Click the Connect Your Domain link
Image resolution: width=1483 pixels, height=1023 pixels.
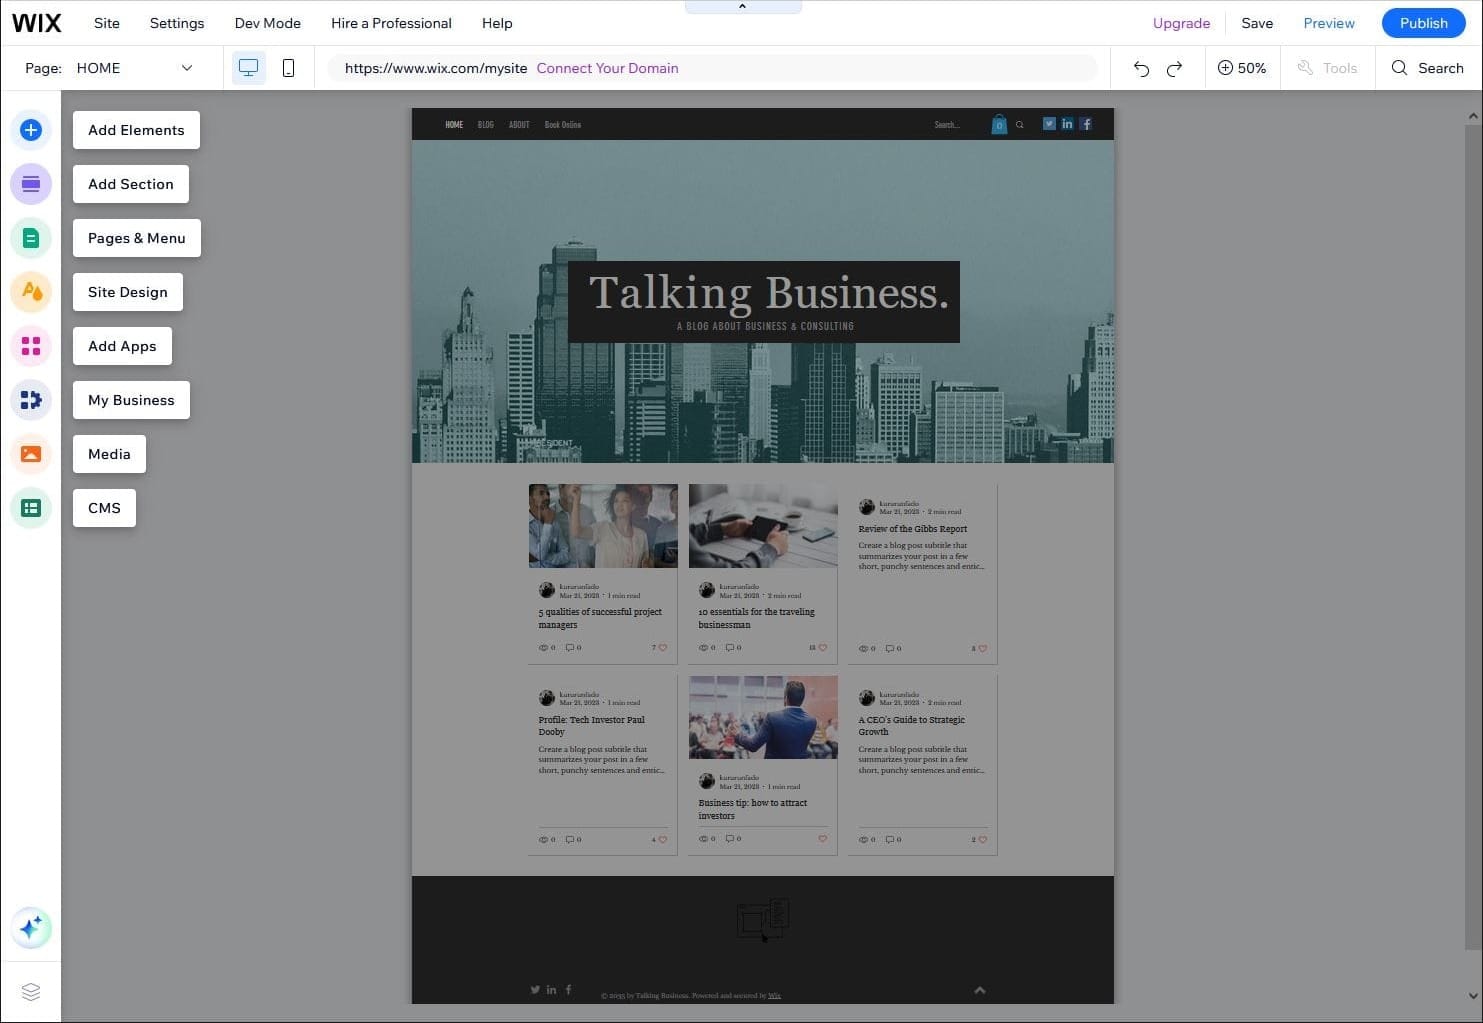click(x=607, y=68)
